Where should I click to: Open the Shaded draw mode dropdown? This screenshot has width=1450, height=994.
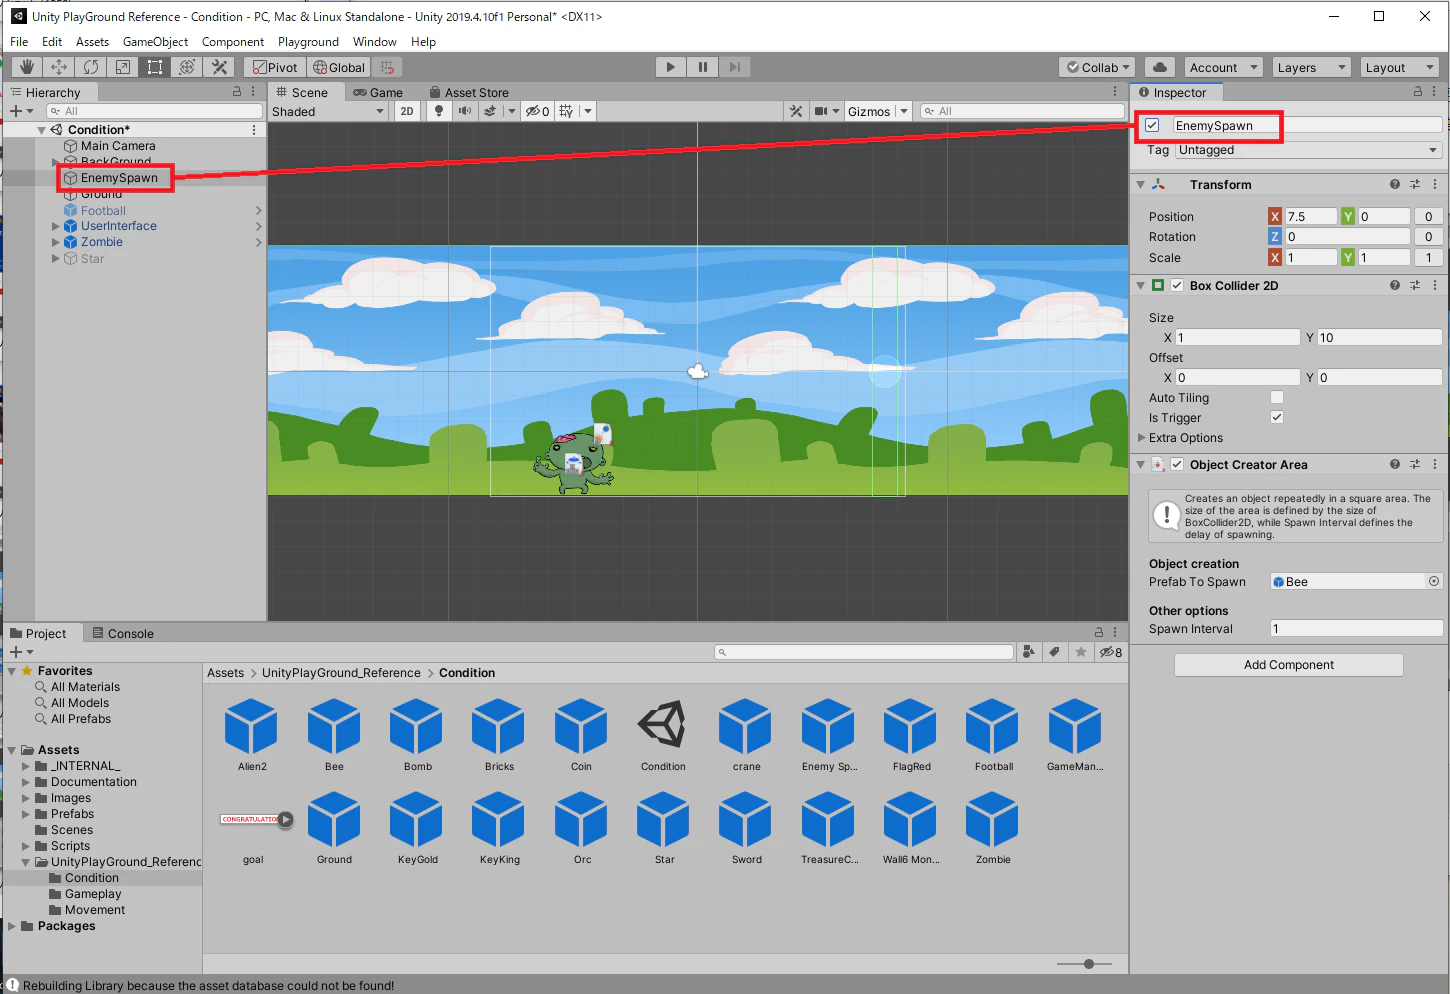(x=328, y=111)
